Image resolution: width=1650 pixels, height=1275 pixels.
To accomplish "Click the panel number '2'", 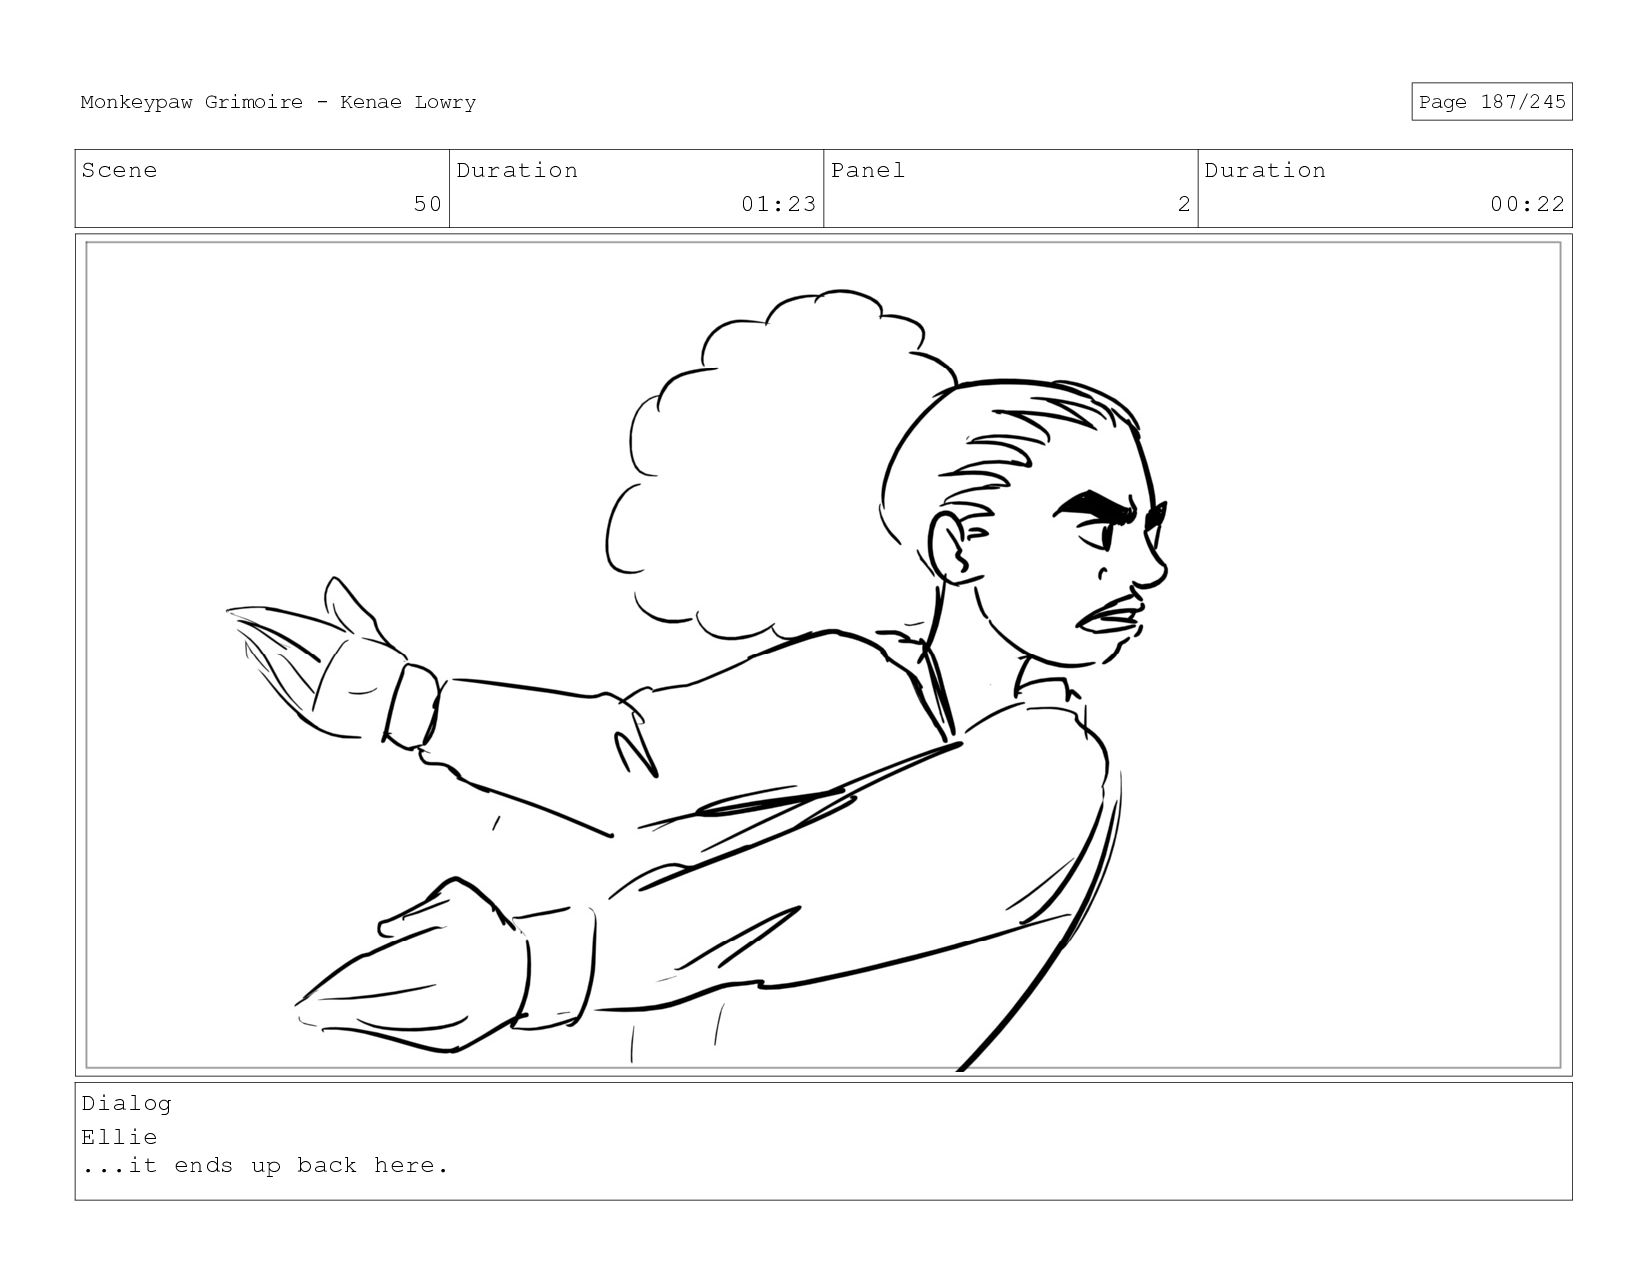I will click(1184, 204).
